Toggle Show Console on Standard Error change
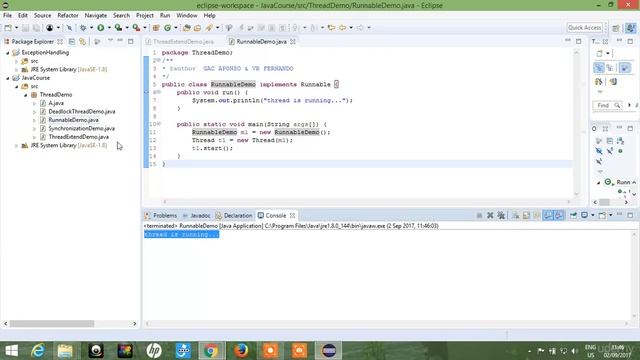 (x=559, y=215)
